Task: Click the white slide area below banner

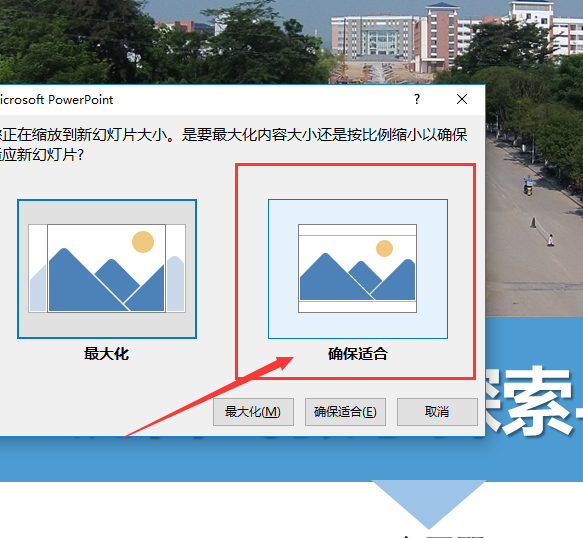Action: click(186, 510)
